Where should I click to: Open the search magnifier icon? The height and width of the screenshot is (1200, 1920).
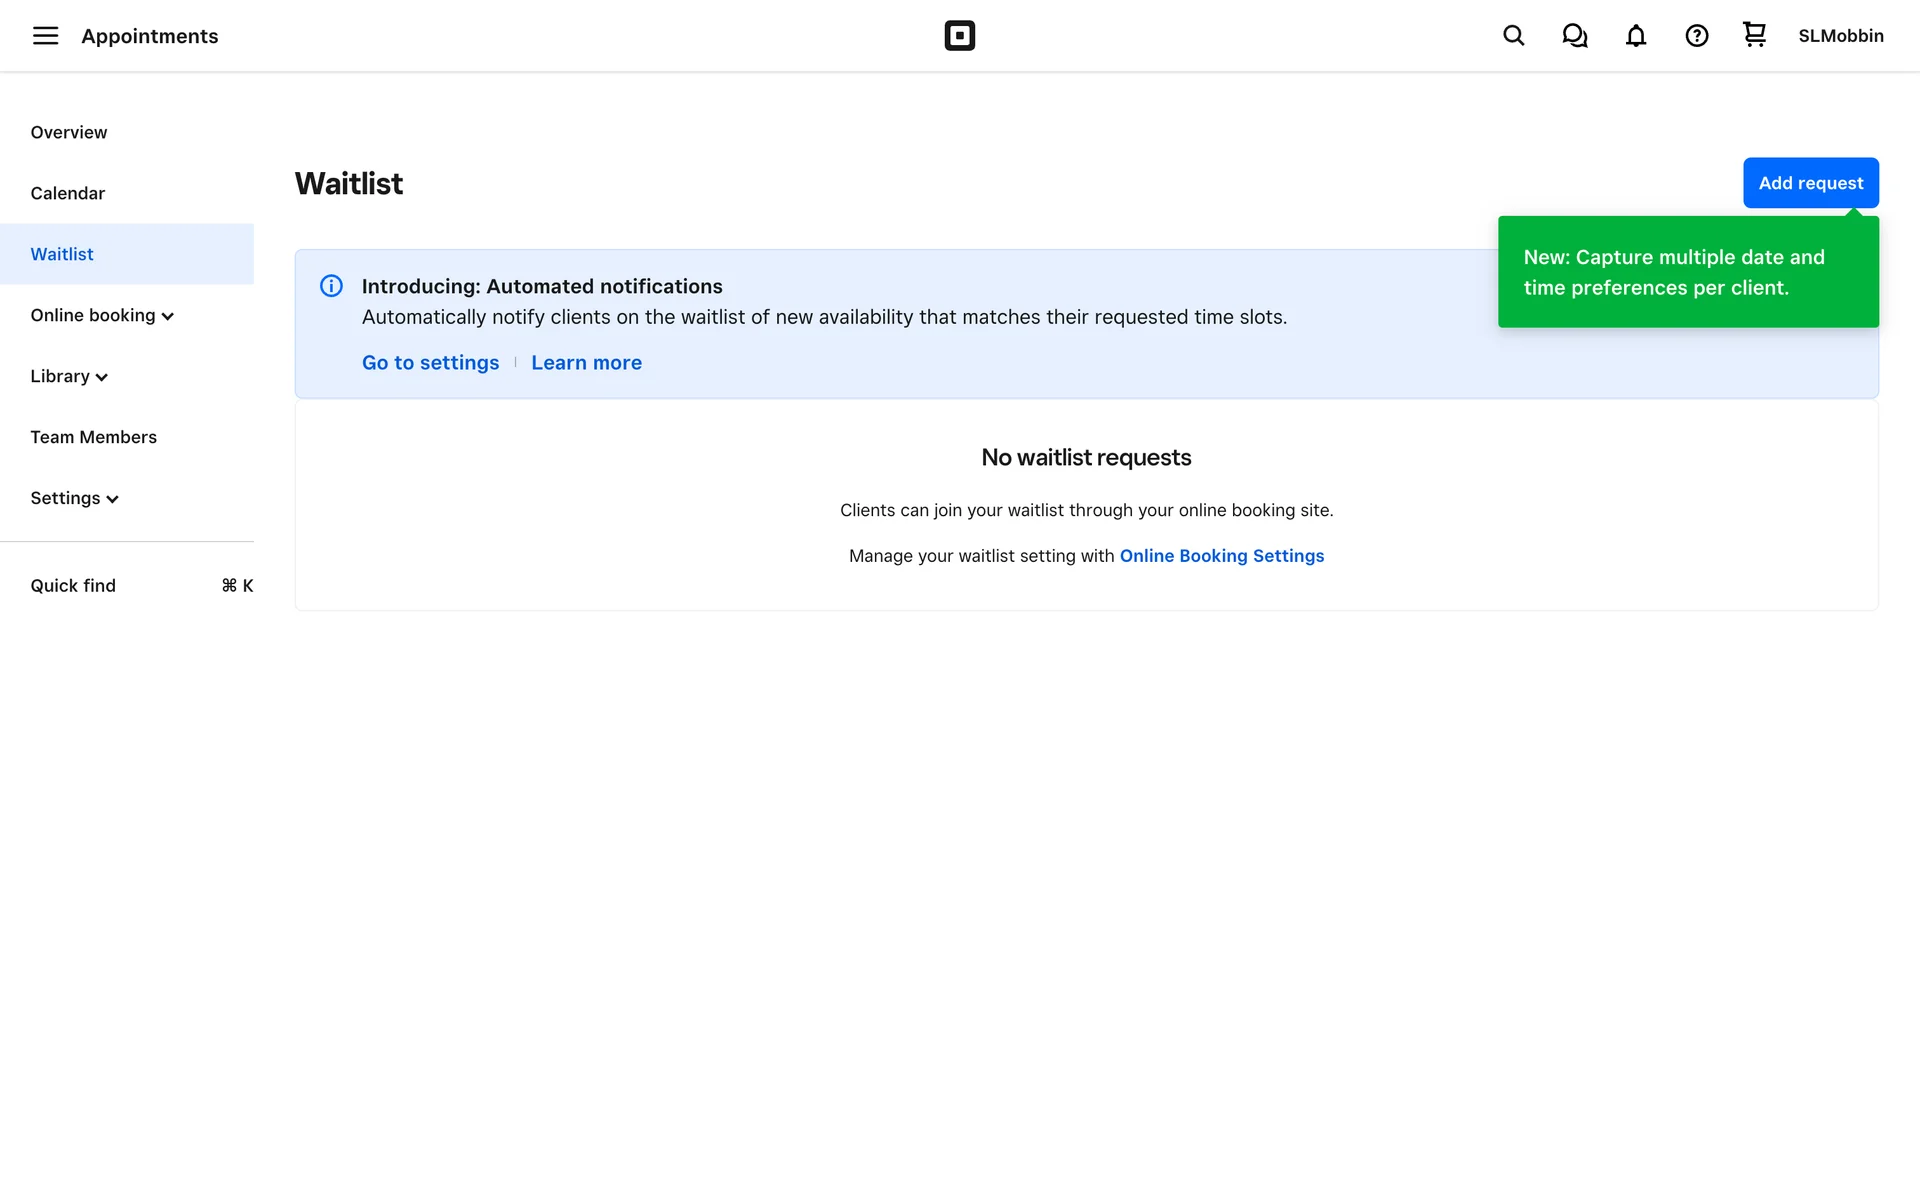[1513, 36]
